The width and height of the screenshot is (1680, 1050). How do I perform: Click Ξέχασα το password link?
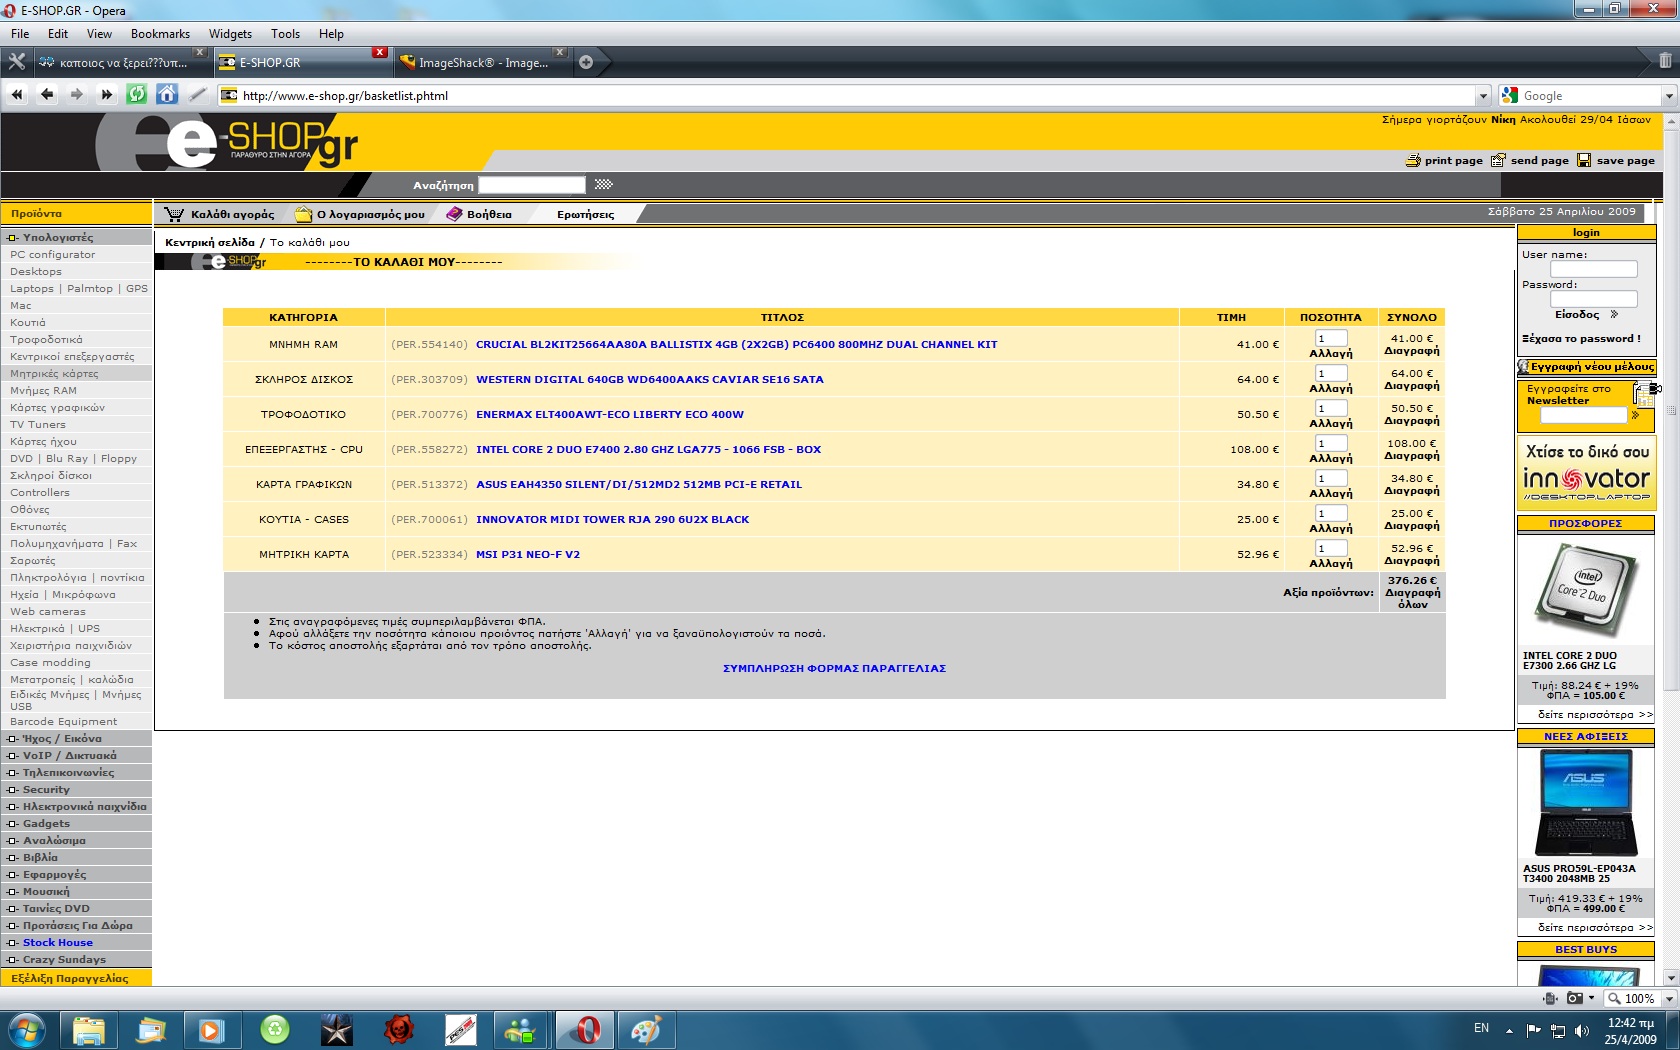click(x=1581, y=338)
